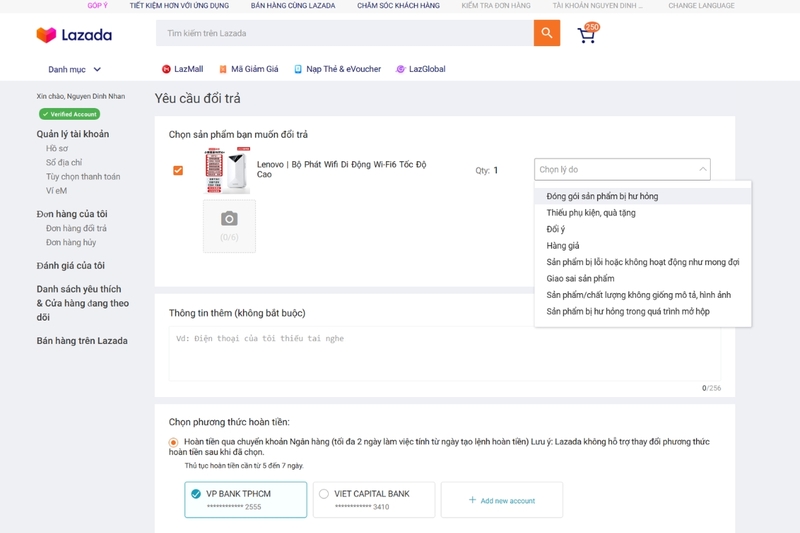Viewport: 800px width, 533px height.
Task: Click Tiết kiệm hơn với ứng dụng link
Action: (x=179, y=6)
